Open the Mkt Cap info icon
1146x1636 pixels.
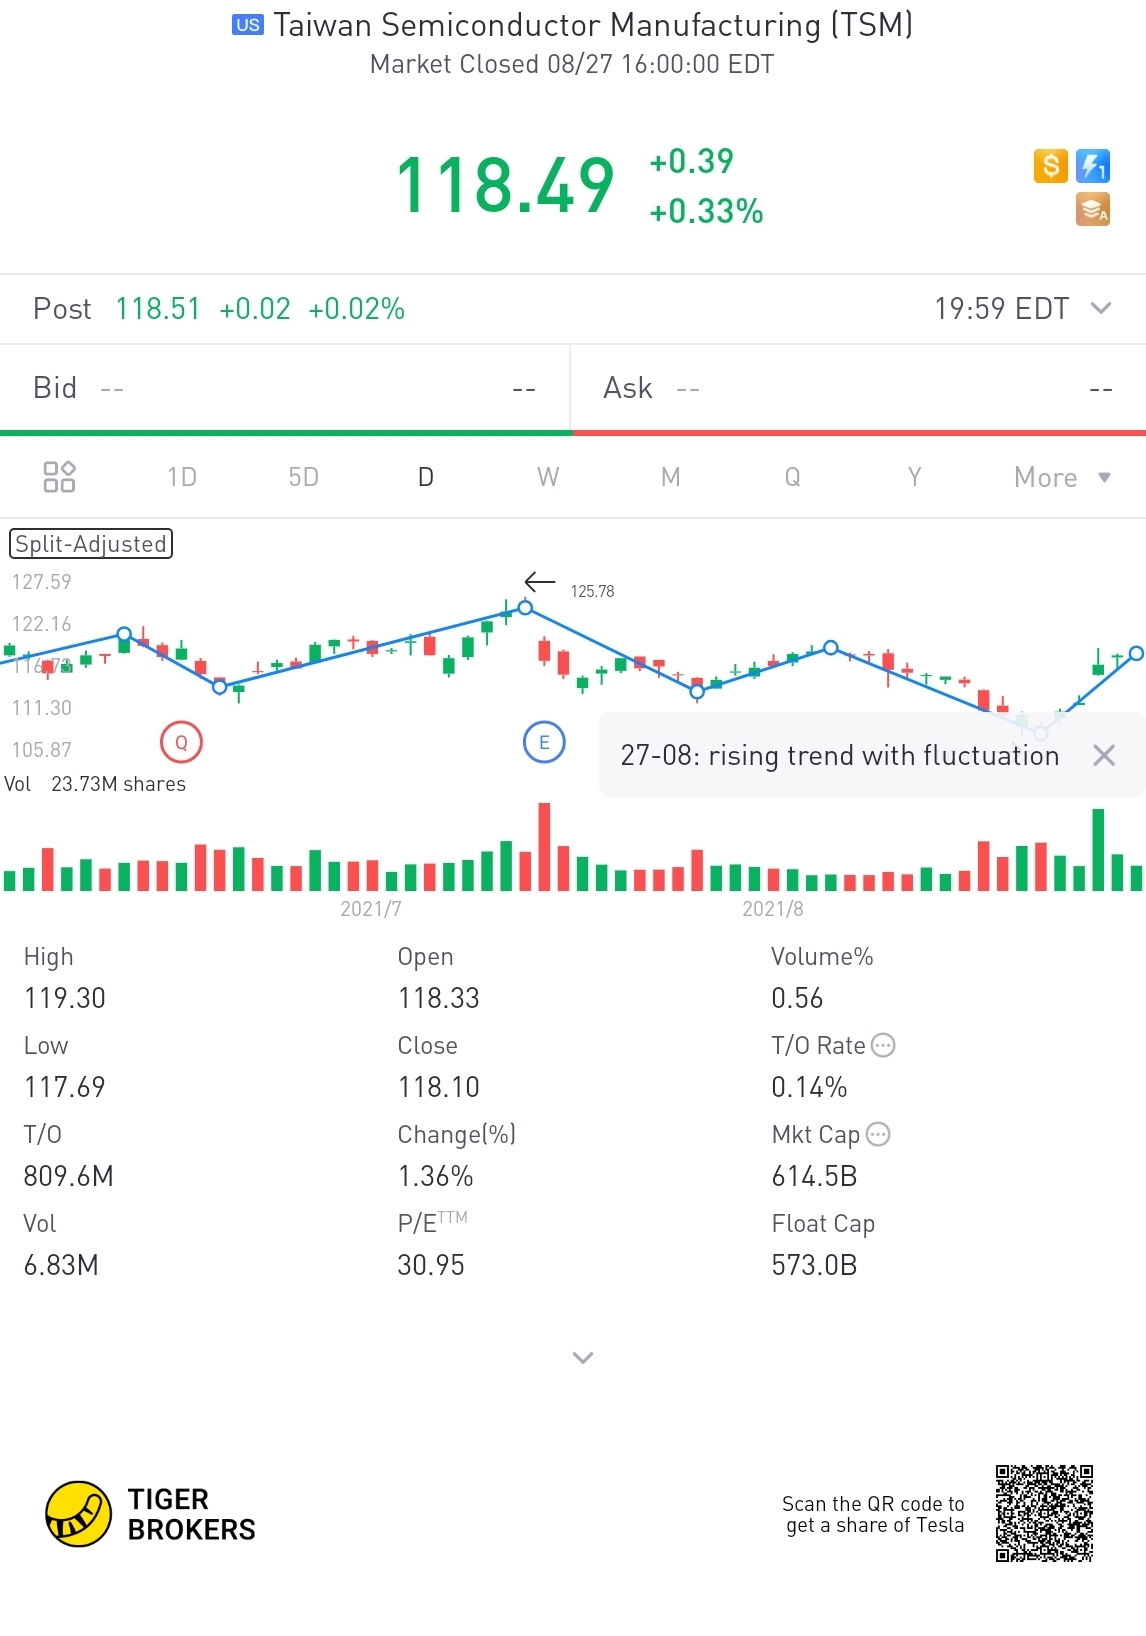pyautogui.click(x=878, y=1134)
